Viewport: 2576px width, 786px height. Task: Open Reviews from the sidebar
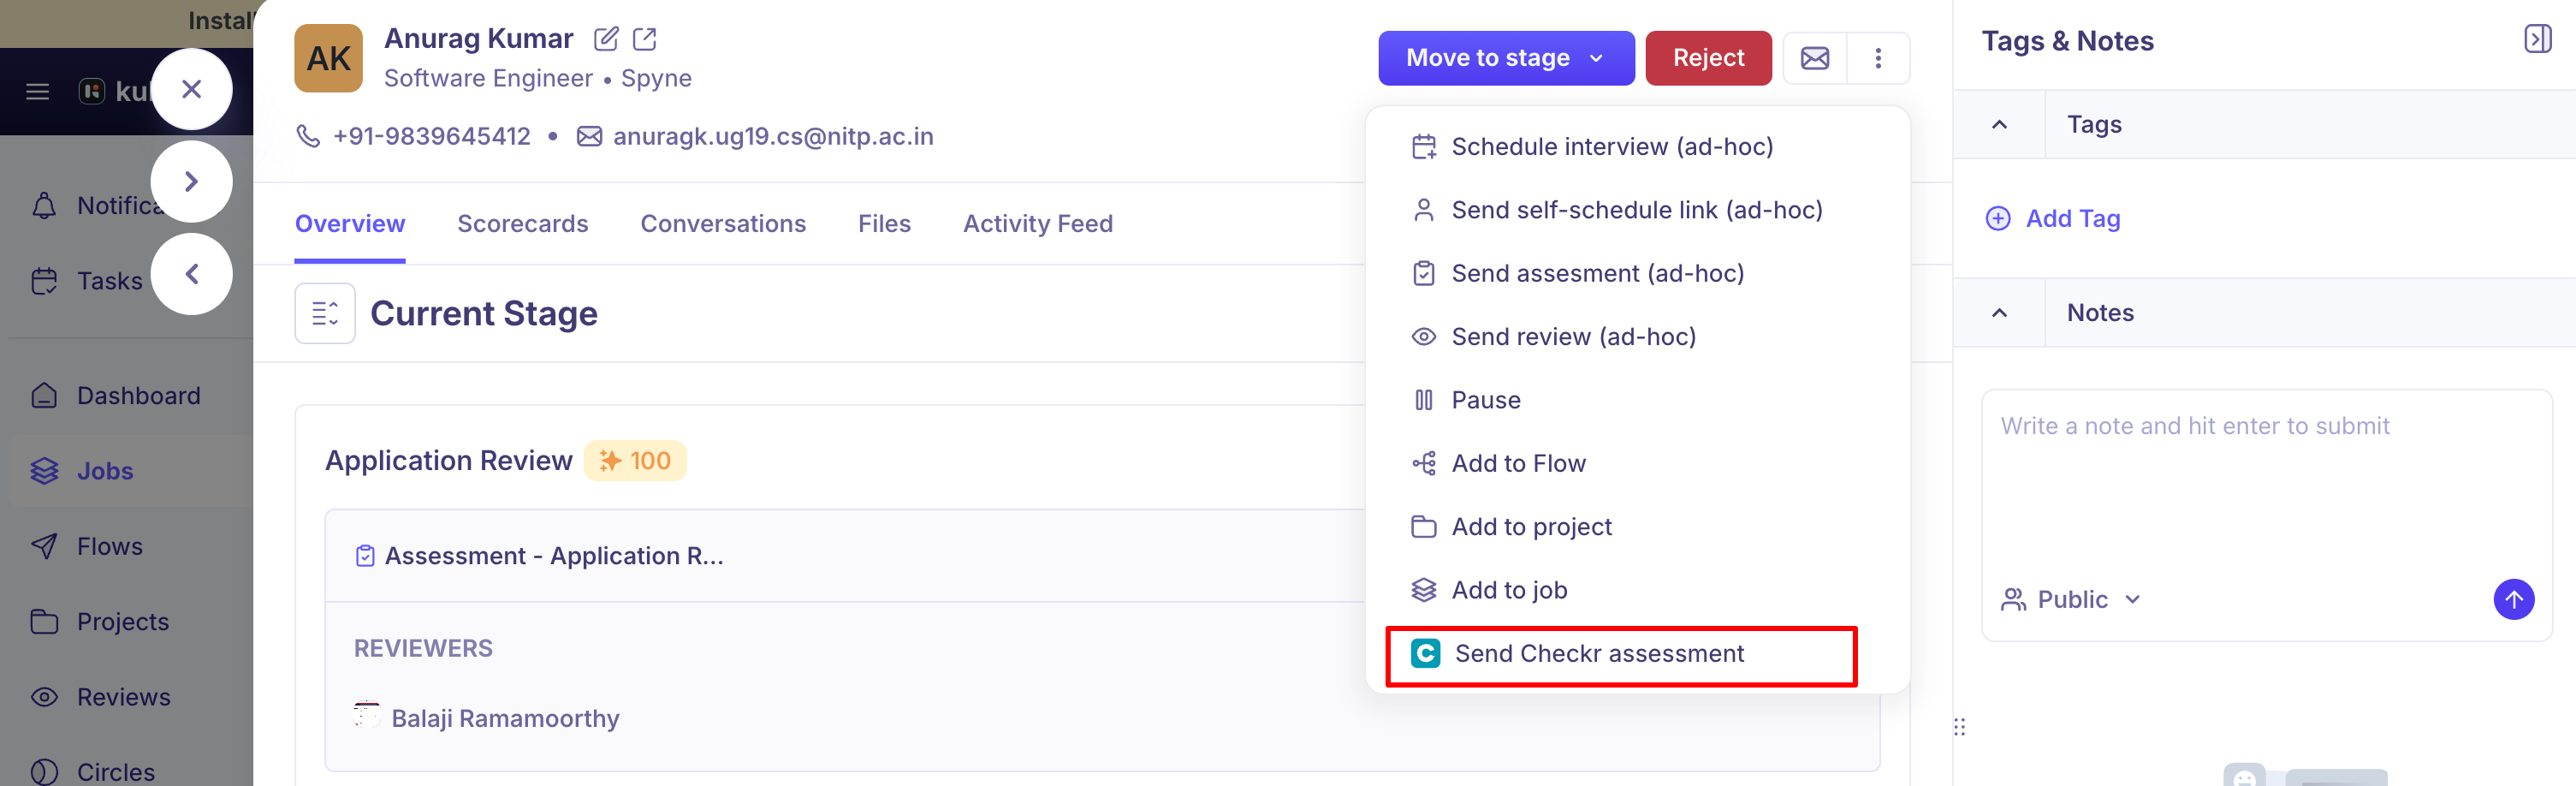[x=124, y=696]
